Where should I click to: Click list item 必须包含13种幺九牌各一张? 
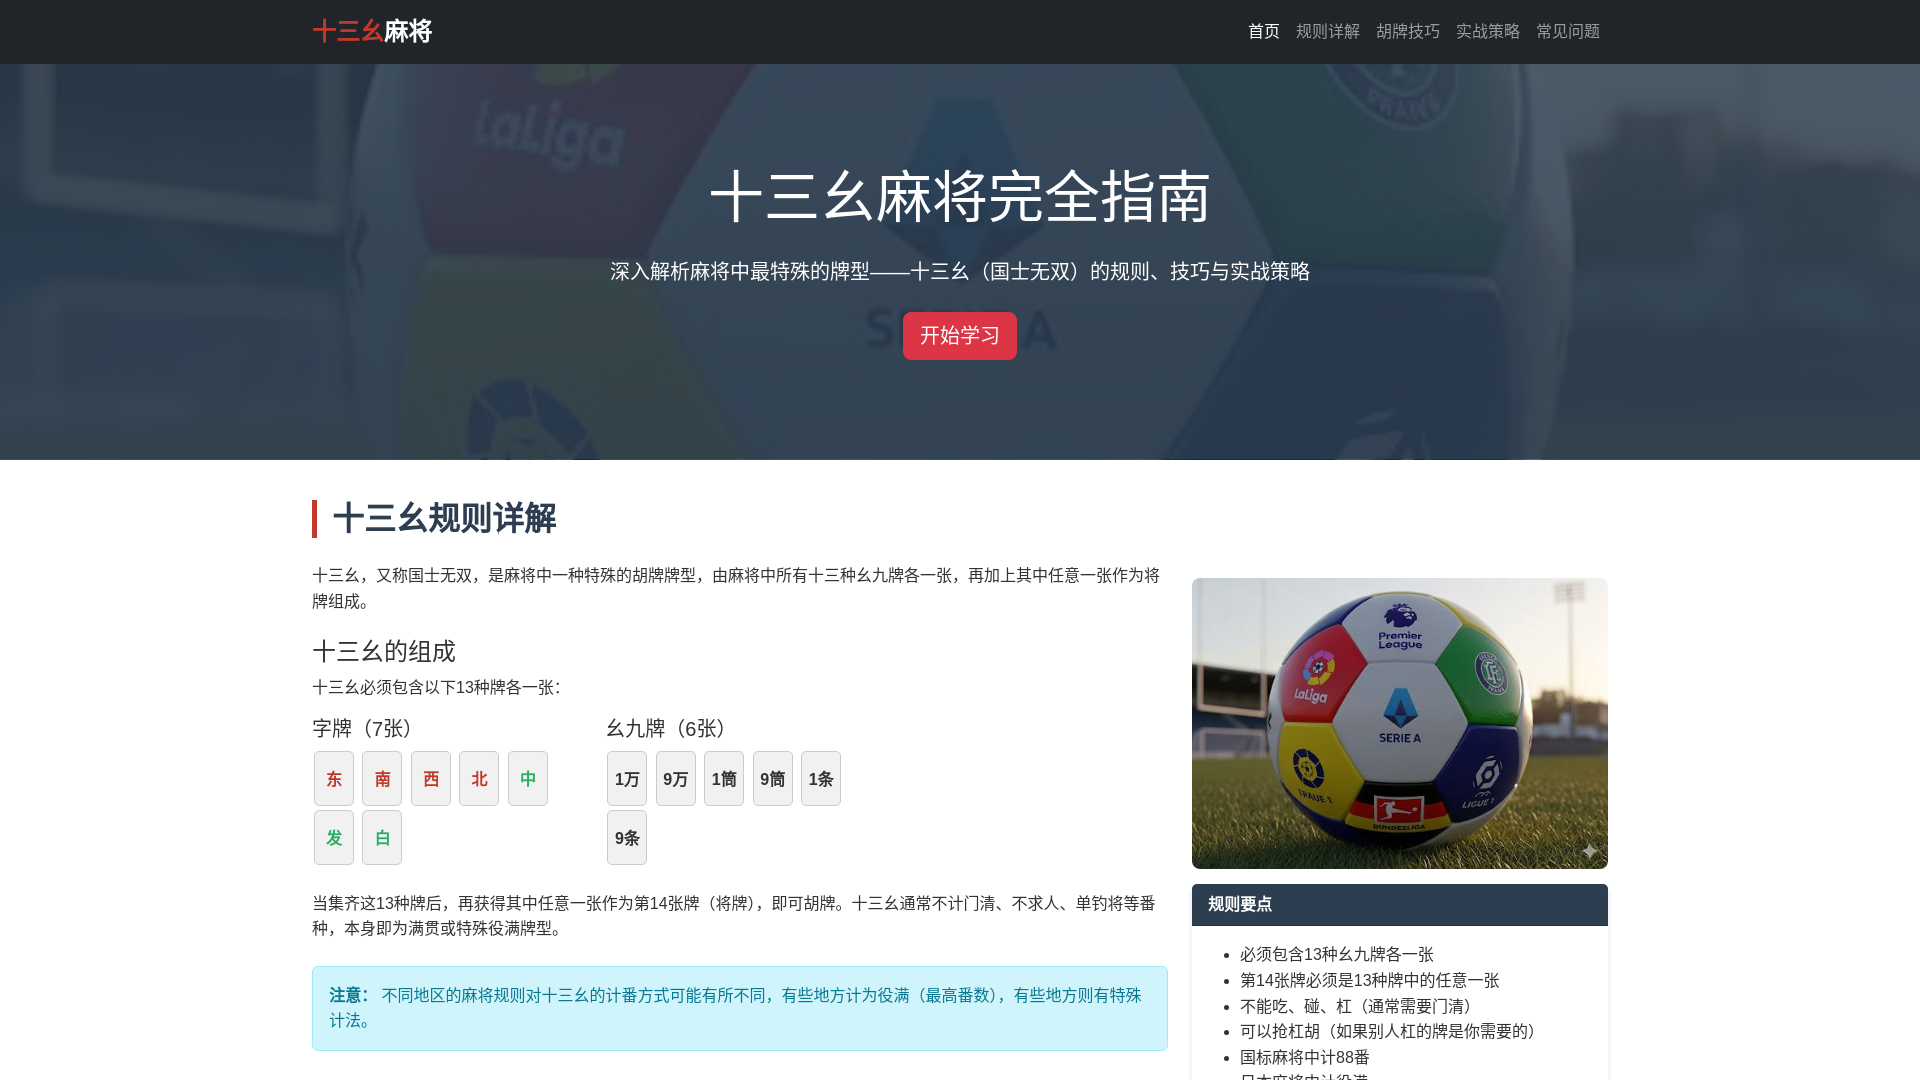[x=1337, y=955]
